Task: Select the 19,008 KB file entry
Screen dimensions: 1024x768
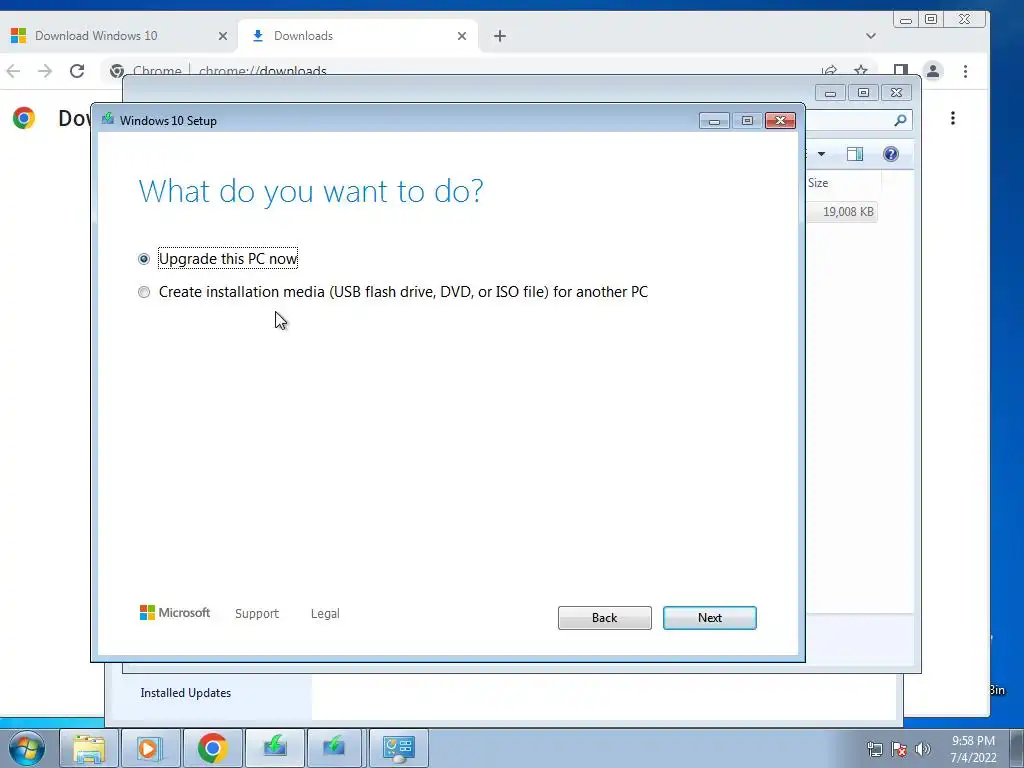Action: tap(842, 212)
